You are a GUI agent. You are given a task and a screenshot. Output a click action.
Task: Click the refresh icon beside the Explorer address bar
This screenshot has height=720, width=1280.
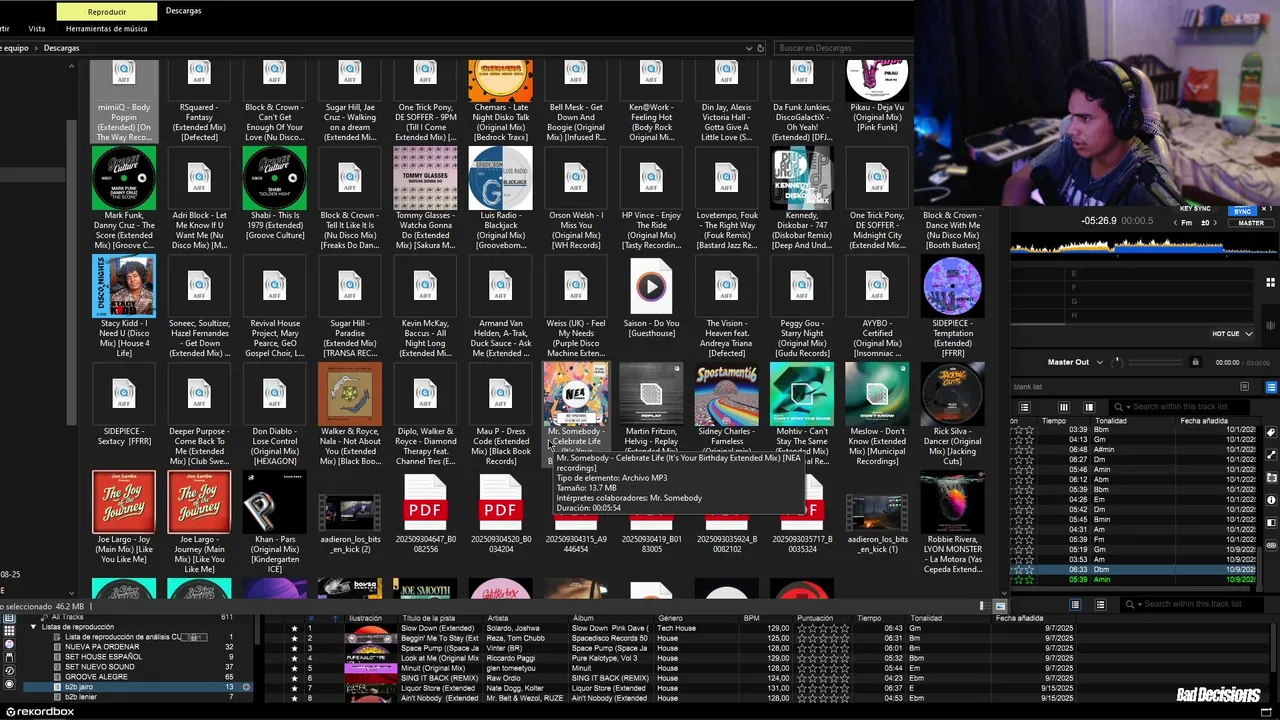(760, 48)
